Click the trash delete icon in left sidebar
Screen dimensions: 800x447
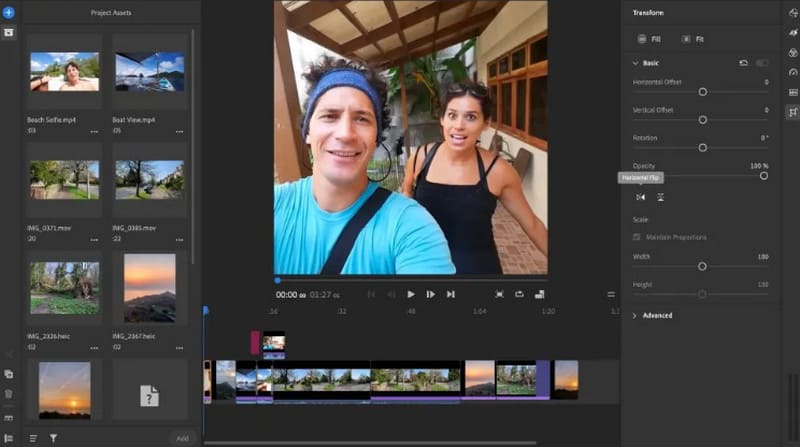pyautogui.click(x=8, y=394)
